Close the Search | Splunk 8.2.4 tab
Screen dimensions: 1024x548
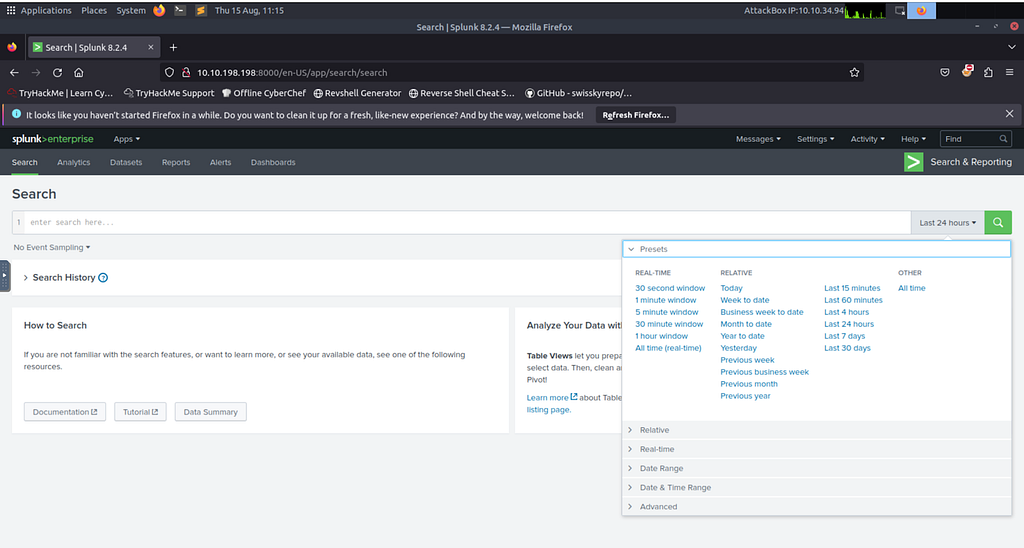pos(151,47)
